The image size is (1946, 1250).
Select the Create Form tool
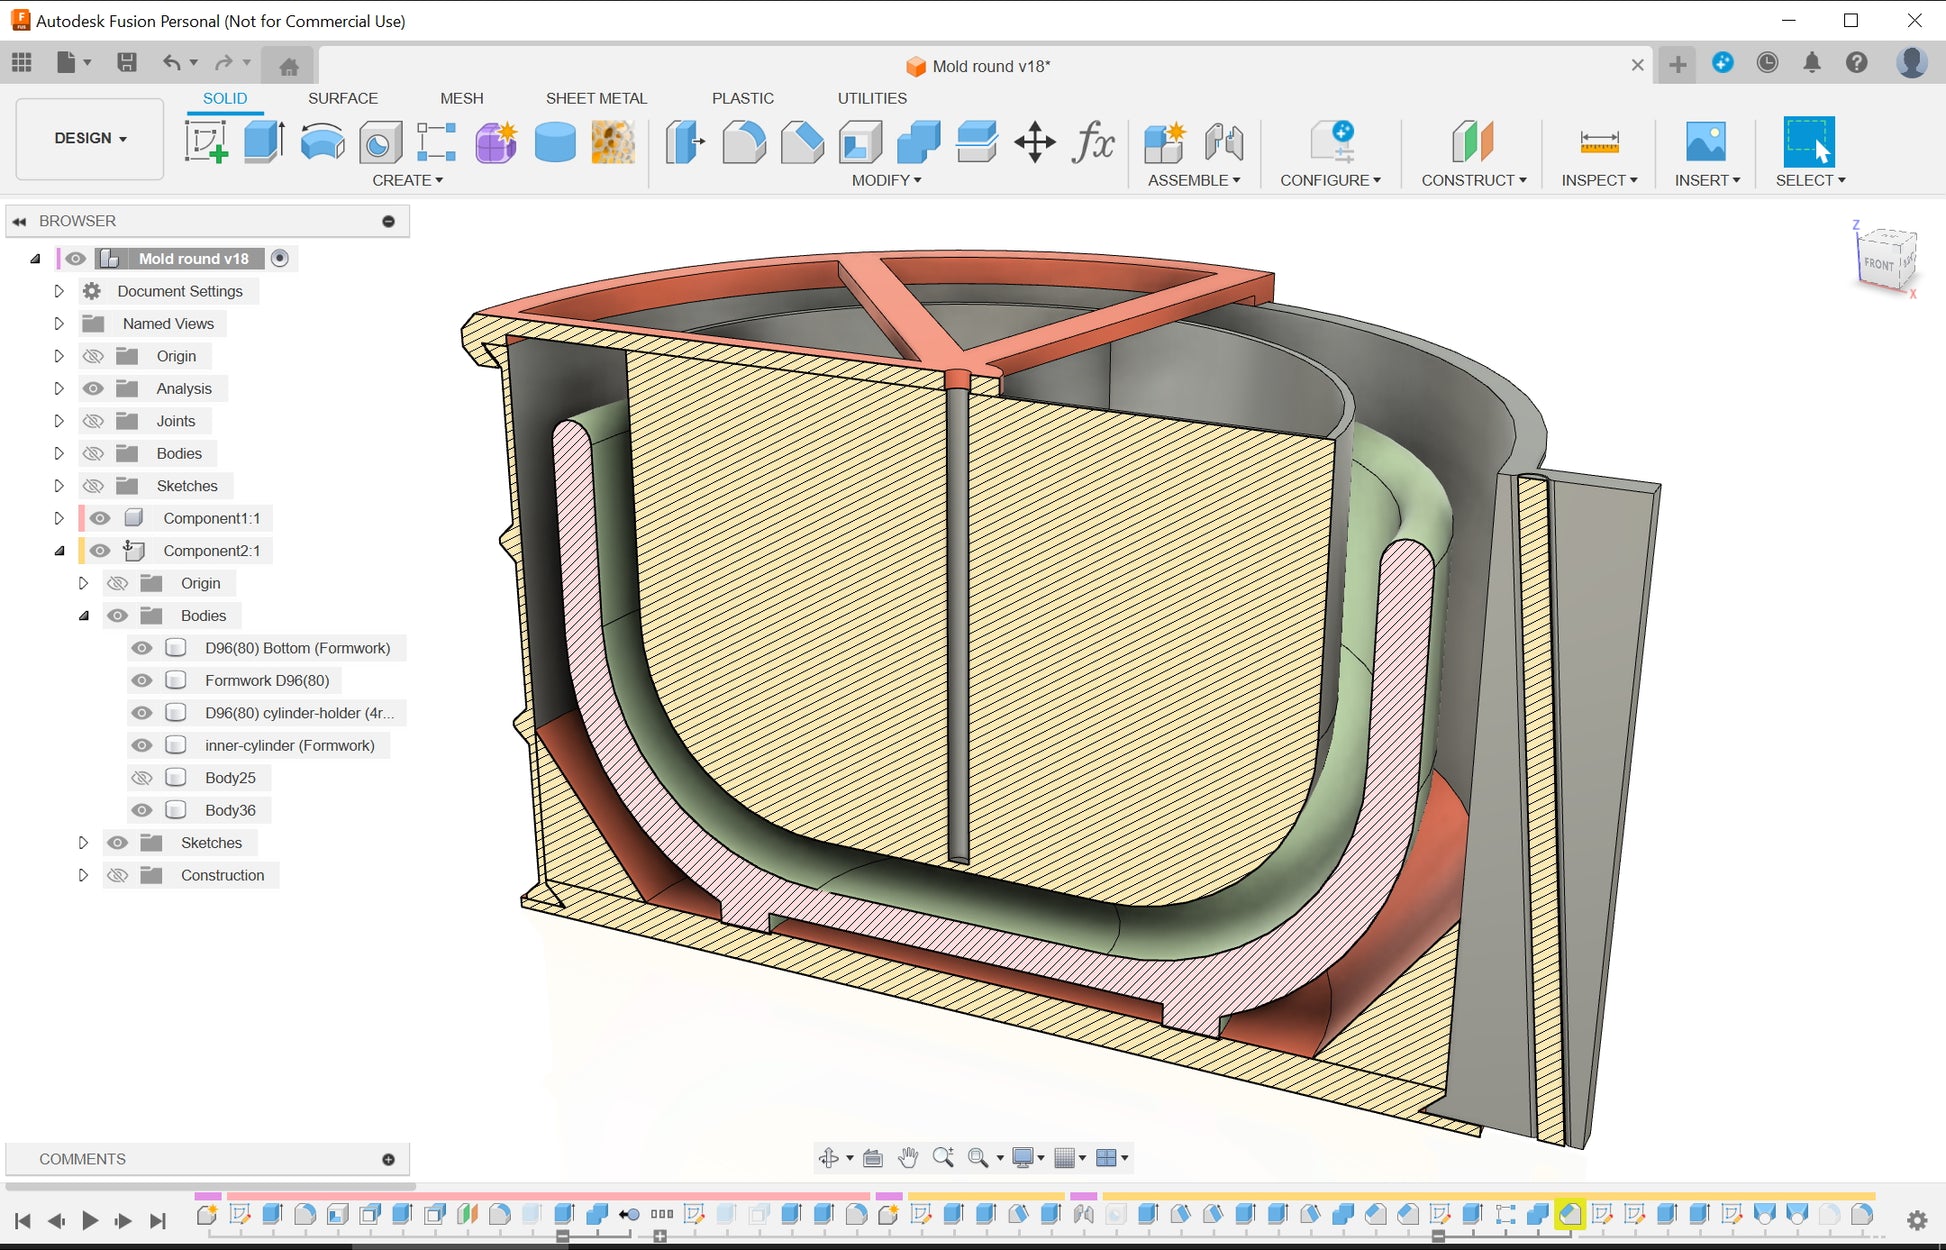pyautogui.click(x=496, y=141)
